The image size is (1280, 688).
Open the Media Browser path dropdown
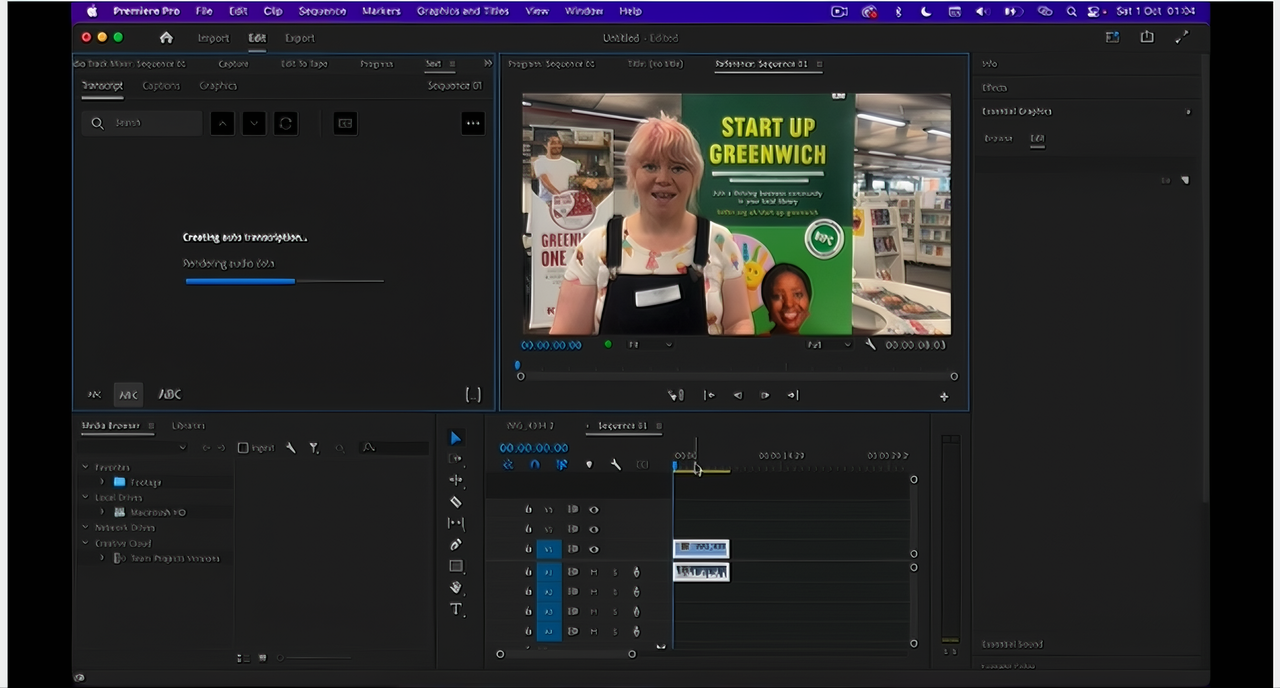(133, 448)
